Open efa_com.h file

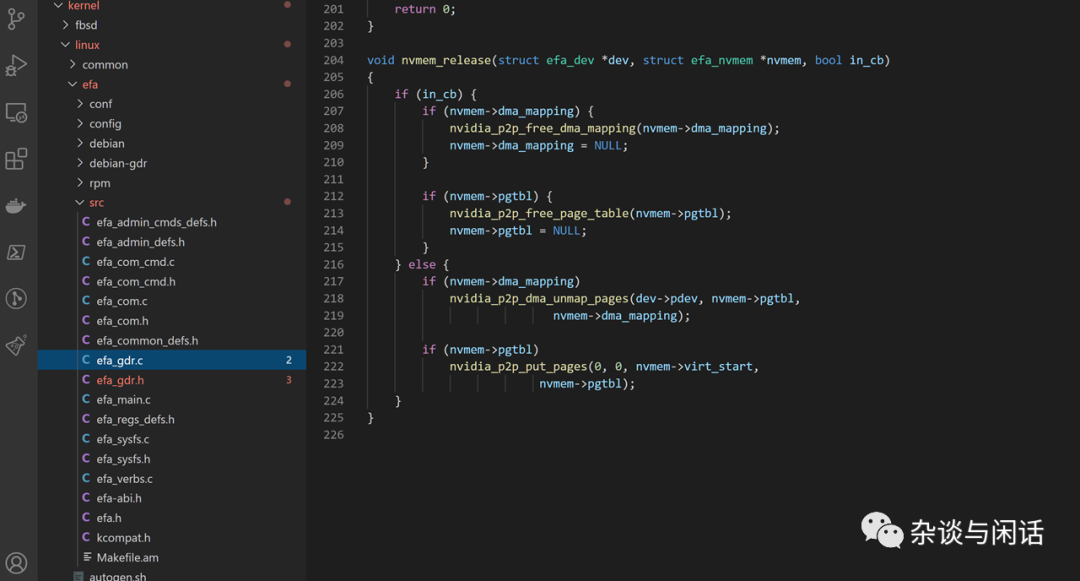(x=123, y=321)
